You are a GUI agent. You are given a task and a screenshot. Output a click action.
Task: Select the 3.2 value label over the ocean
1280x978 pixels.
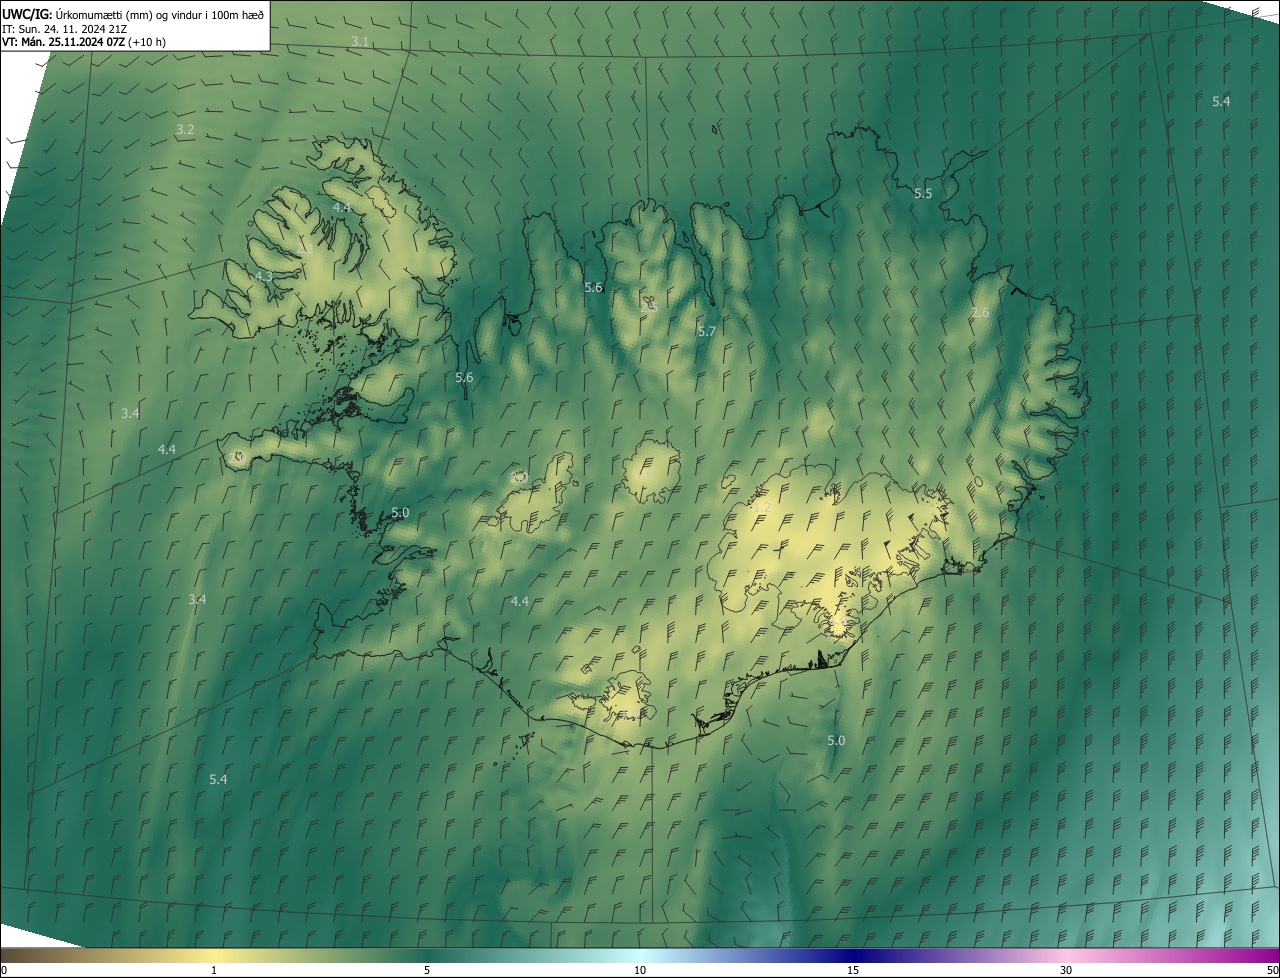185,129
